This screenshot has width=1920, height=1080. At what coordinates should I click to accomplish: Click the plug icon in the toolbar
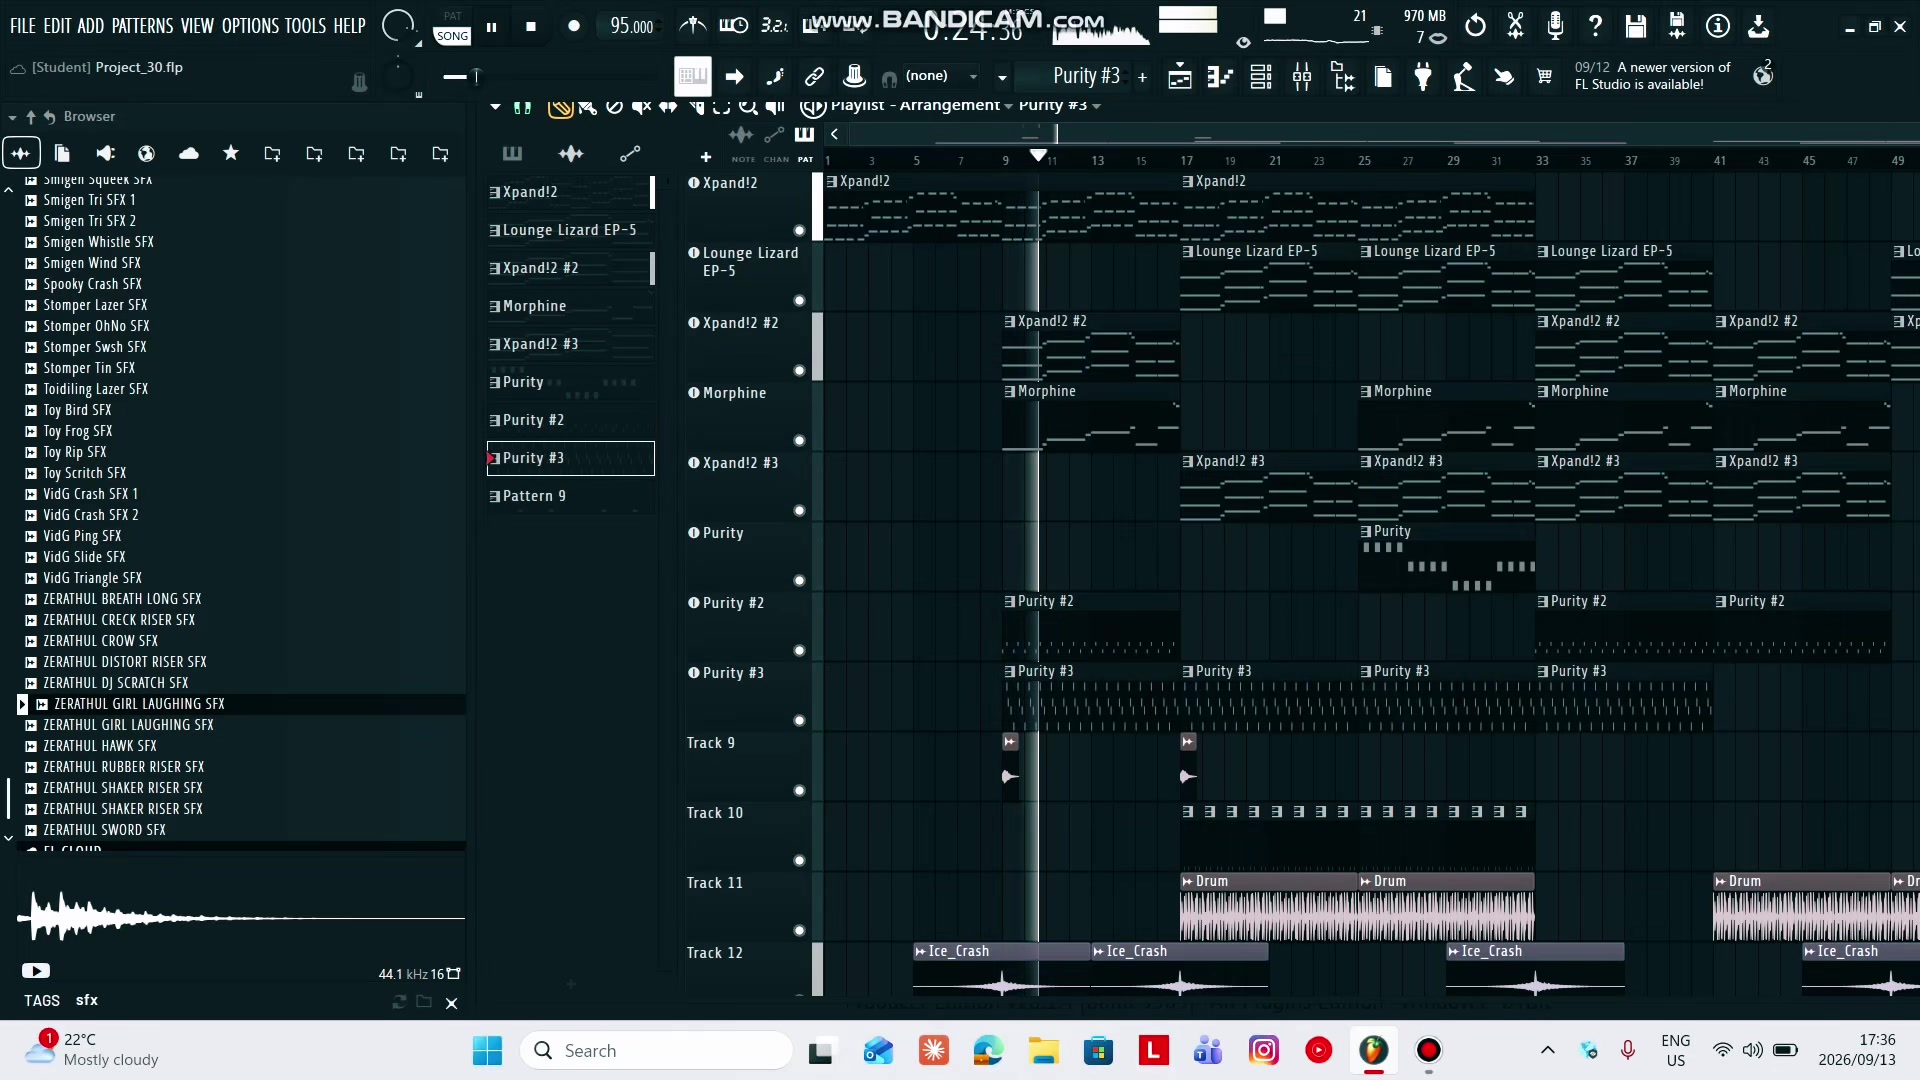[1423, 77]
